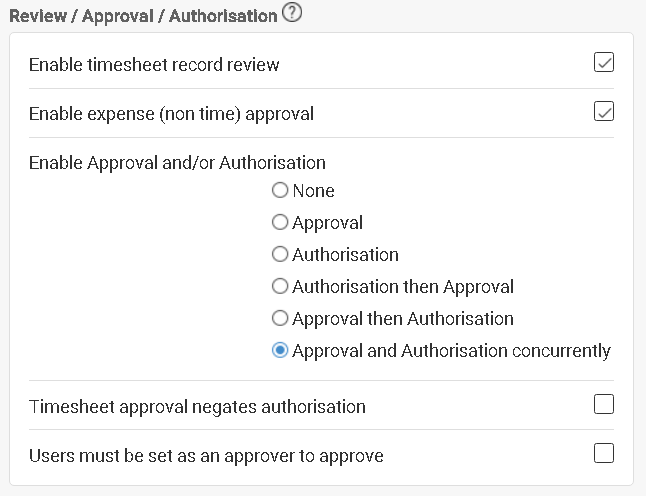Tick the Users must be set as approver checkbox
Screen dimensions: 646x496
(x=604, y=453)
